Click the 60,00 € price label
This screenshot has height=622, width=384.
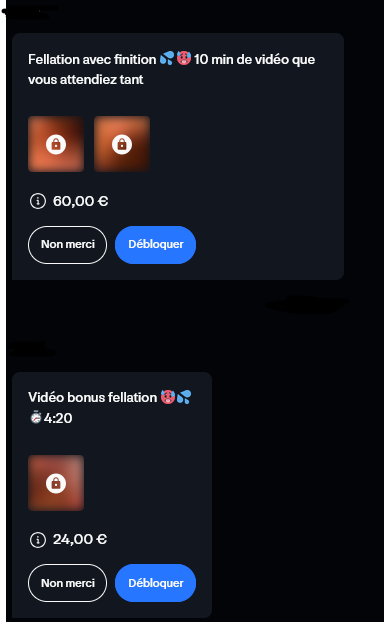81,202
